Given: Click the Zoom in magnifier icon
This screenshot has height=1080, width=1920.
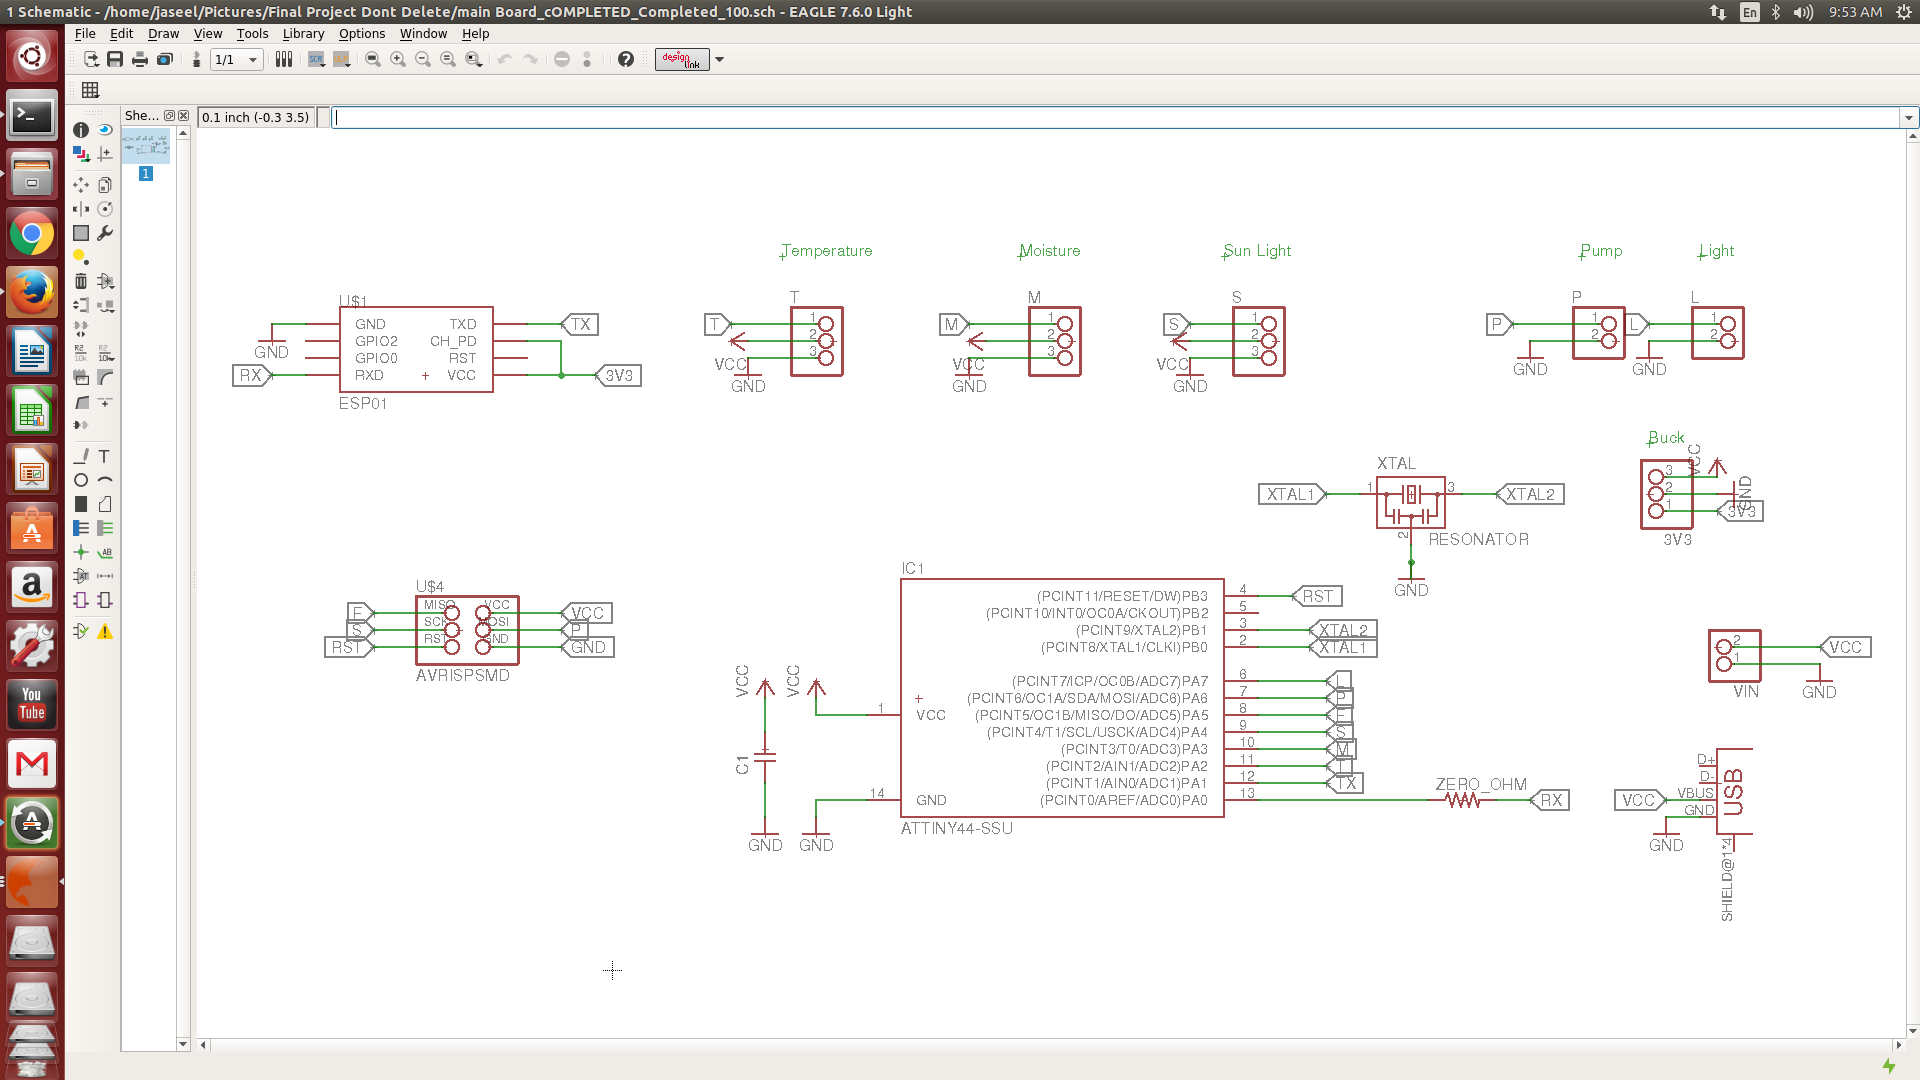Looking at the screenshot, I should tap(398, 60).
